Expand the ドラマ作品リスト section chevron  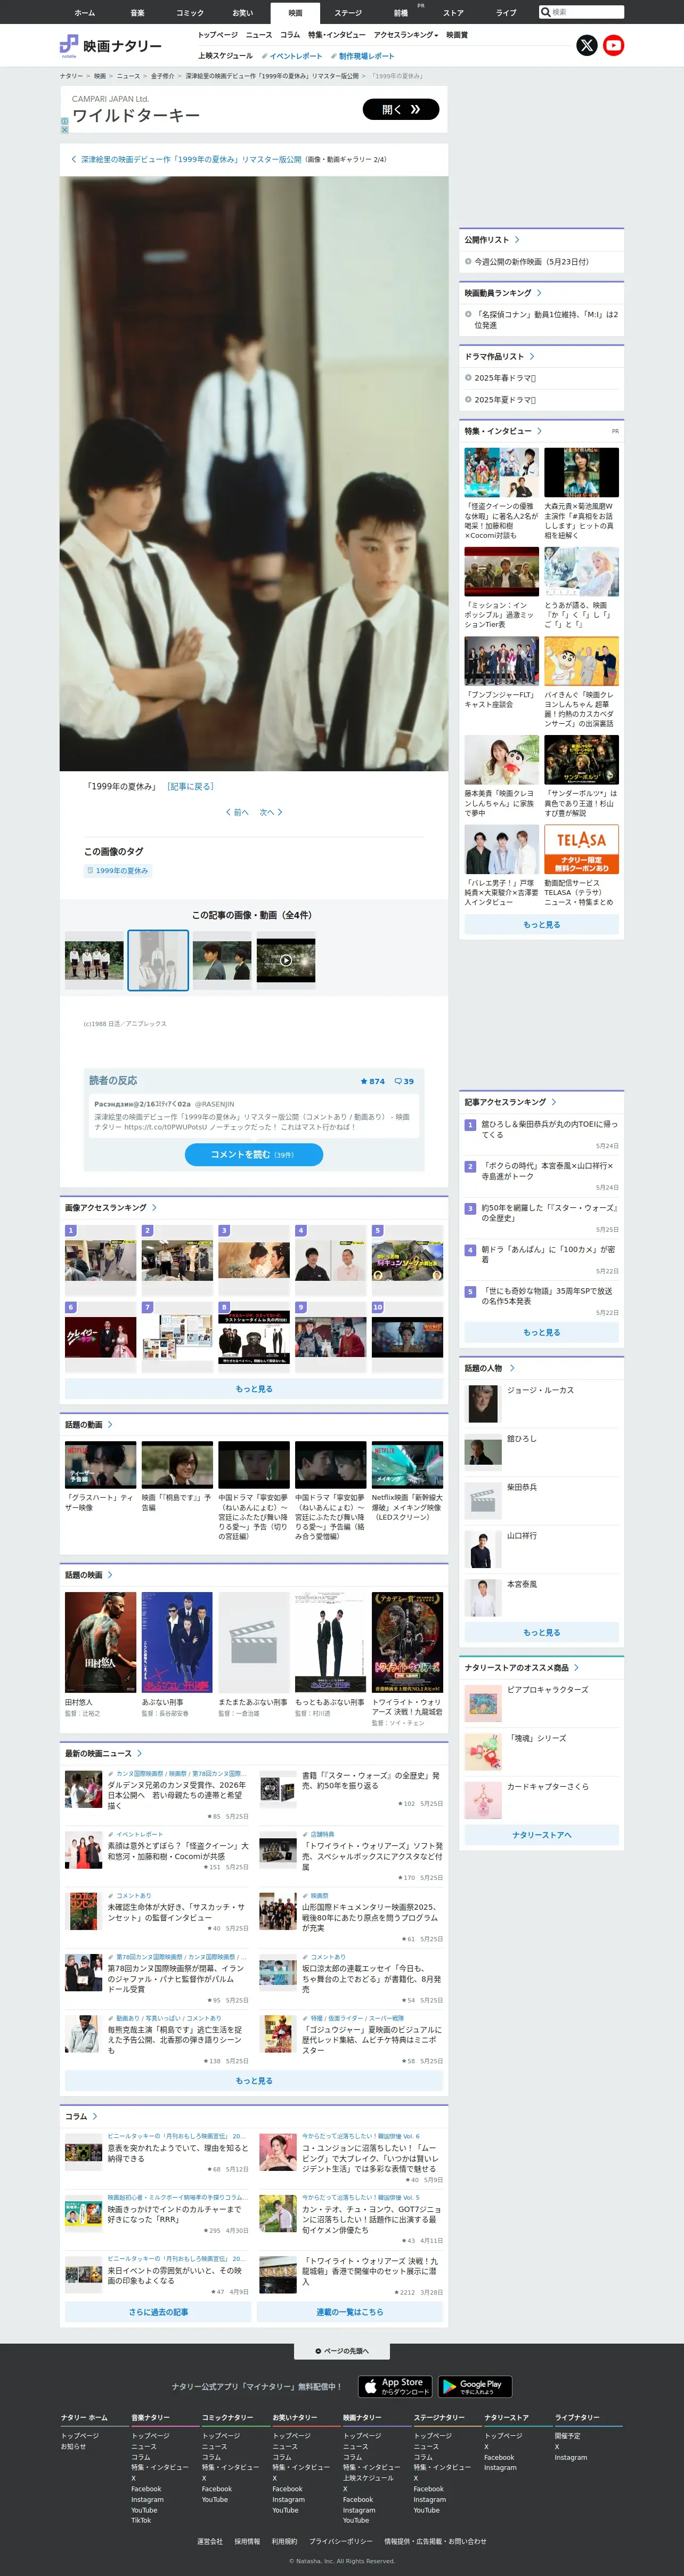click(532, 356)
